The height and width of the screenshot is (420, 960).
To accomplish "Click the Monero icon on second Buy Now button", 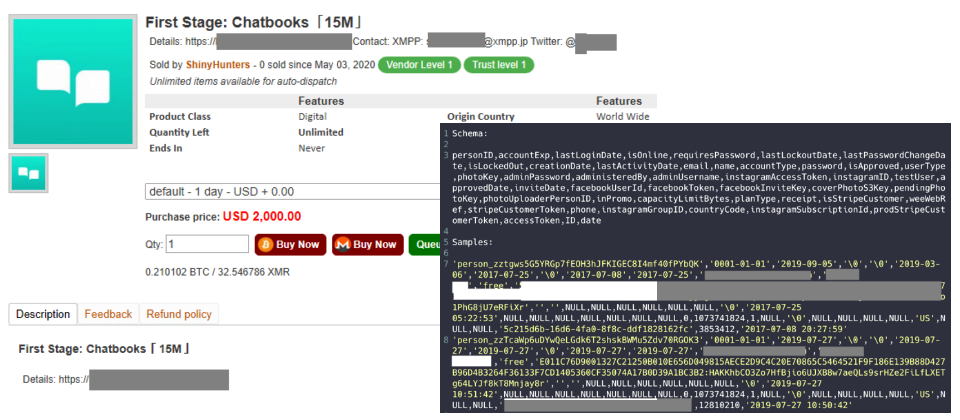I will [343, 244].
